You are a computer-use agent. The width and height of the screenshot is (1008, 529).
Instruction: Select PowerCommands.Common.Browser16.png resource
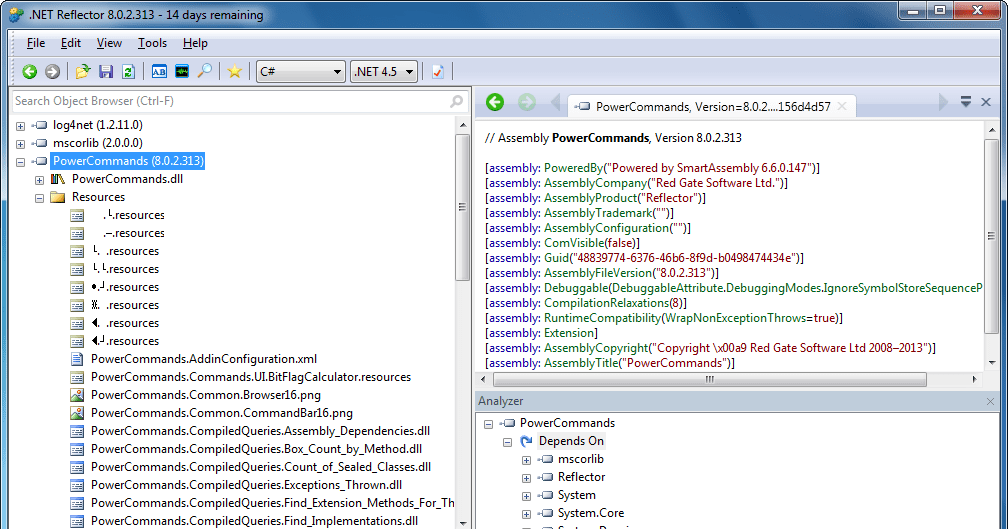(x=206, y=395)
